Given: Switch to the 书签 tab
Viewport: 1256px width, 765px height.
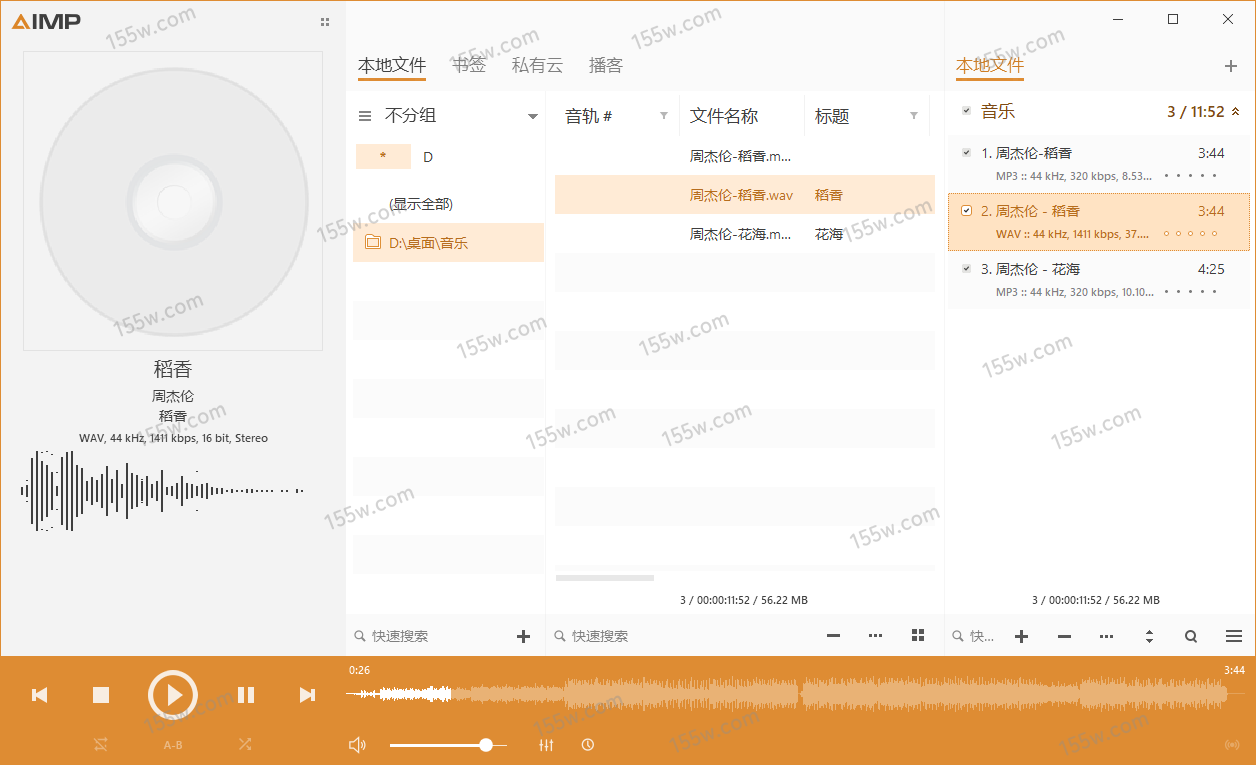Looking at the screenshot, I should (469, 65).
